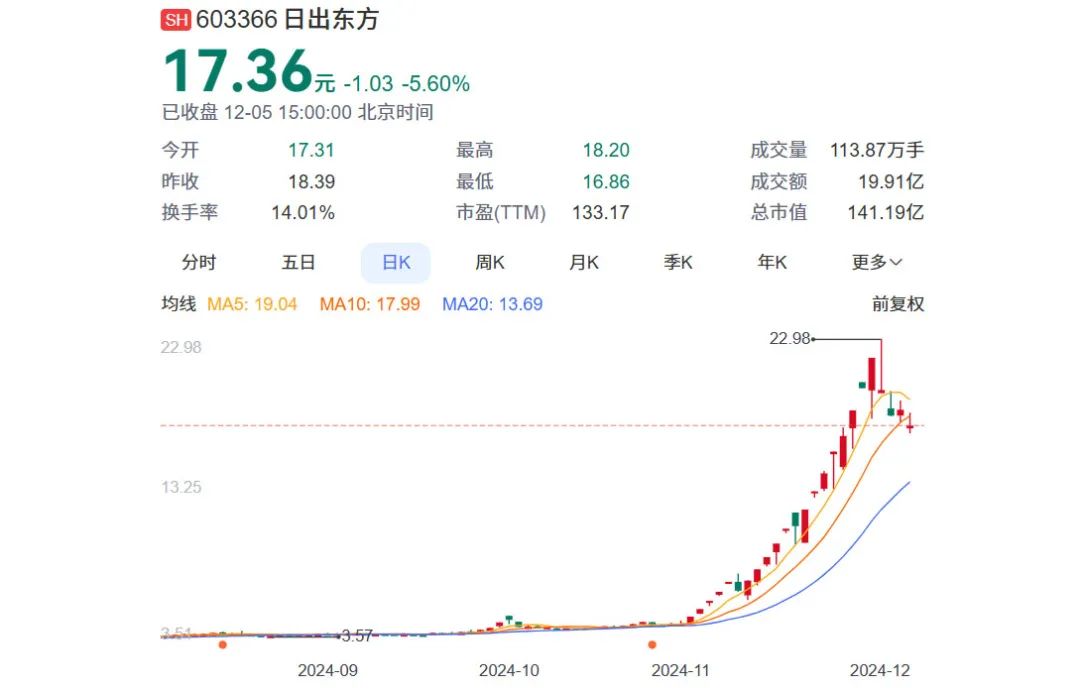The image size is (1080, 690).
Task: Open the 前复权 adjustment selector
Action: point(897,304)
